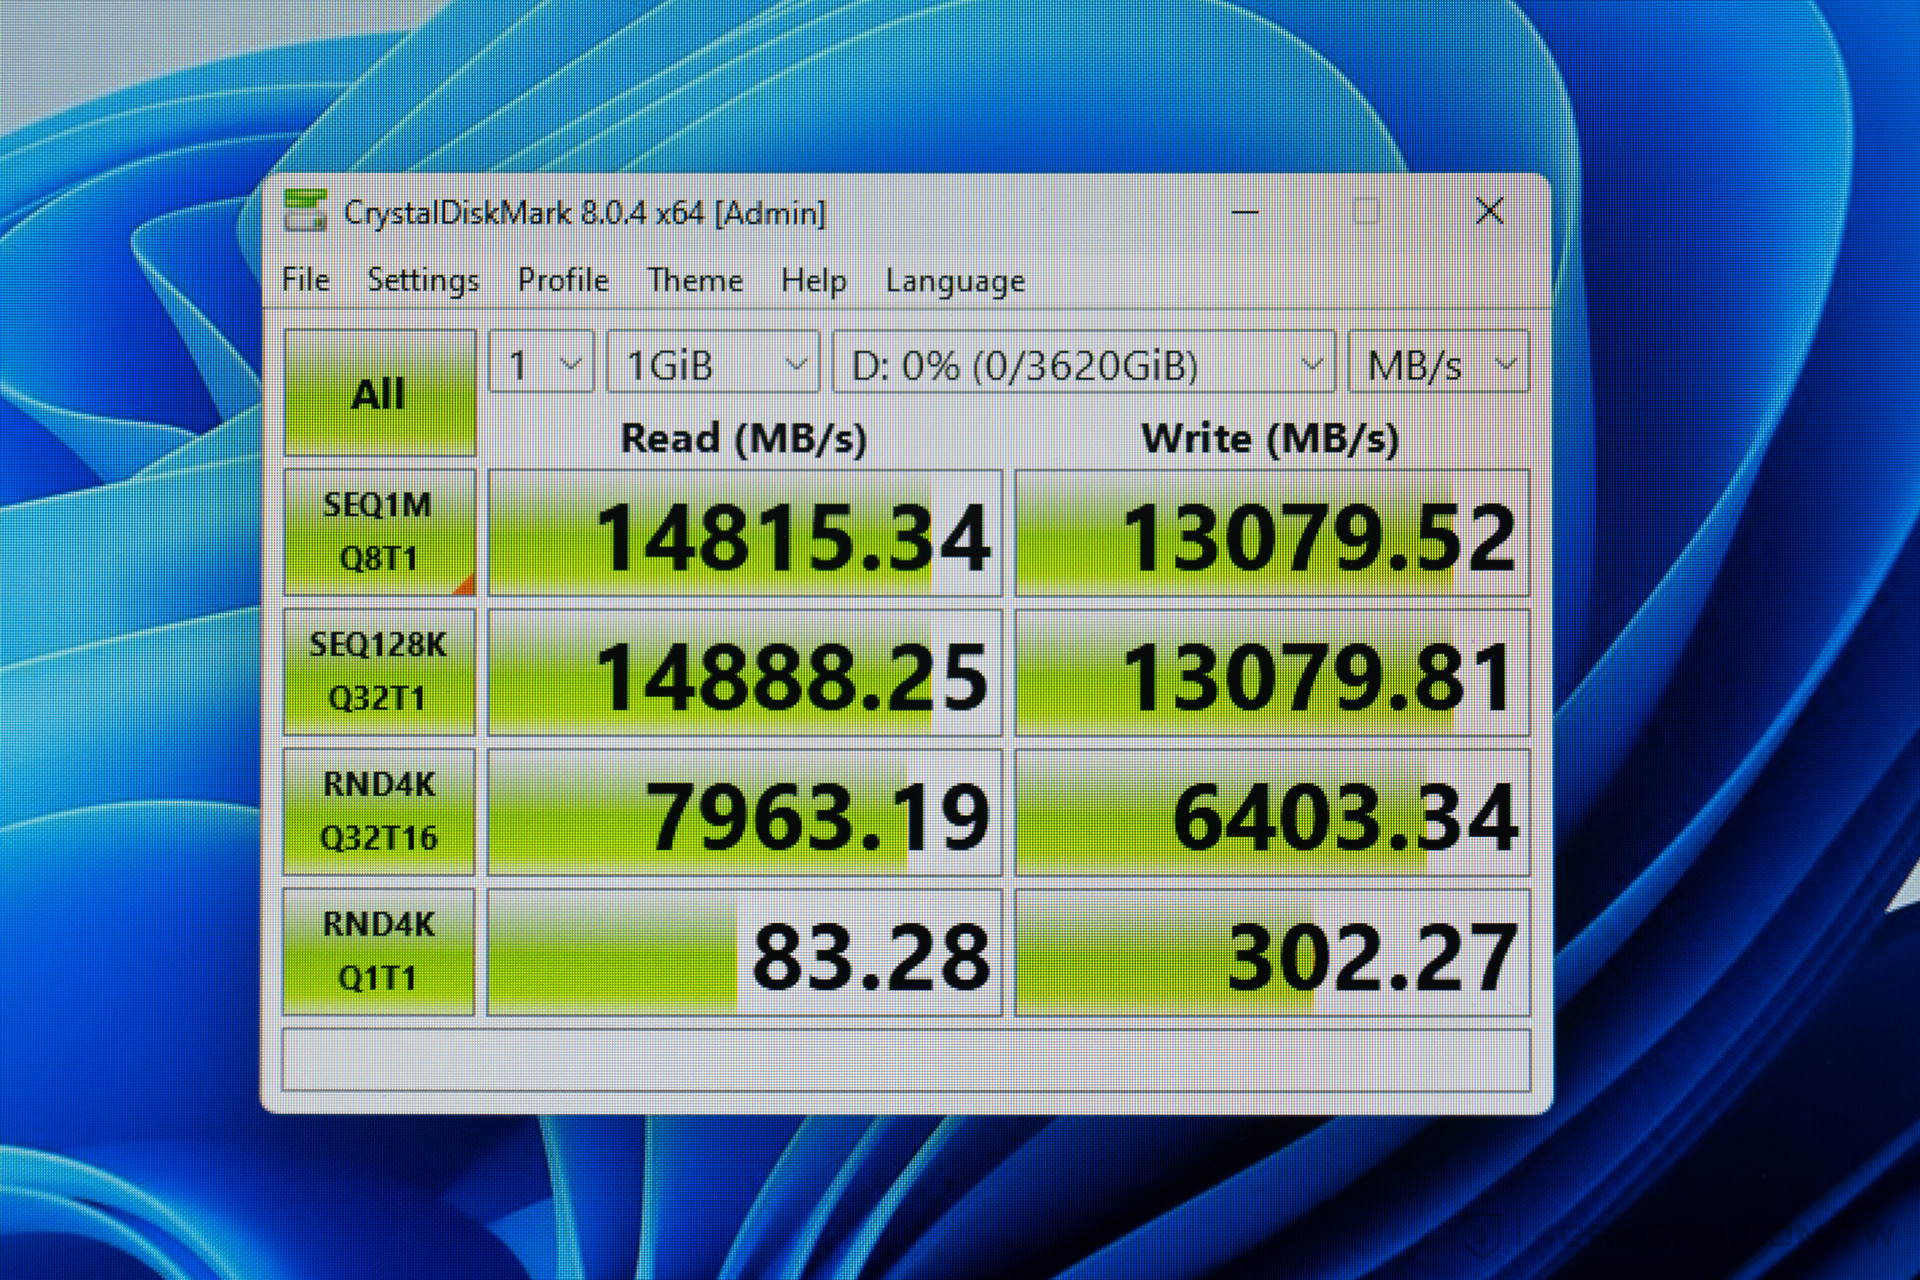Expand the MB/s unit dropdown
This screenshot has height=1280, width=1920.
(1438, 362)
